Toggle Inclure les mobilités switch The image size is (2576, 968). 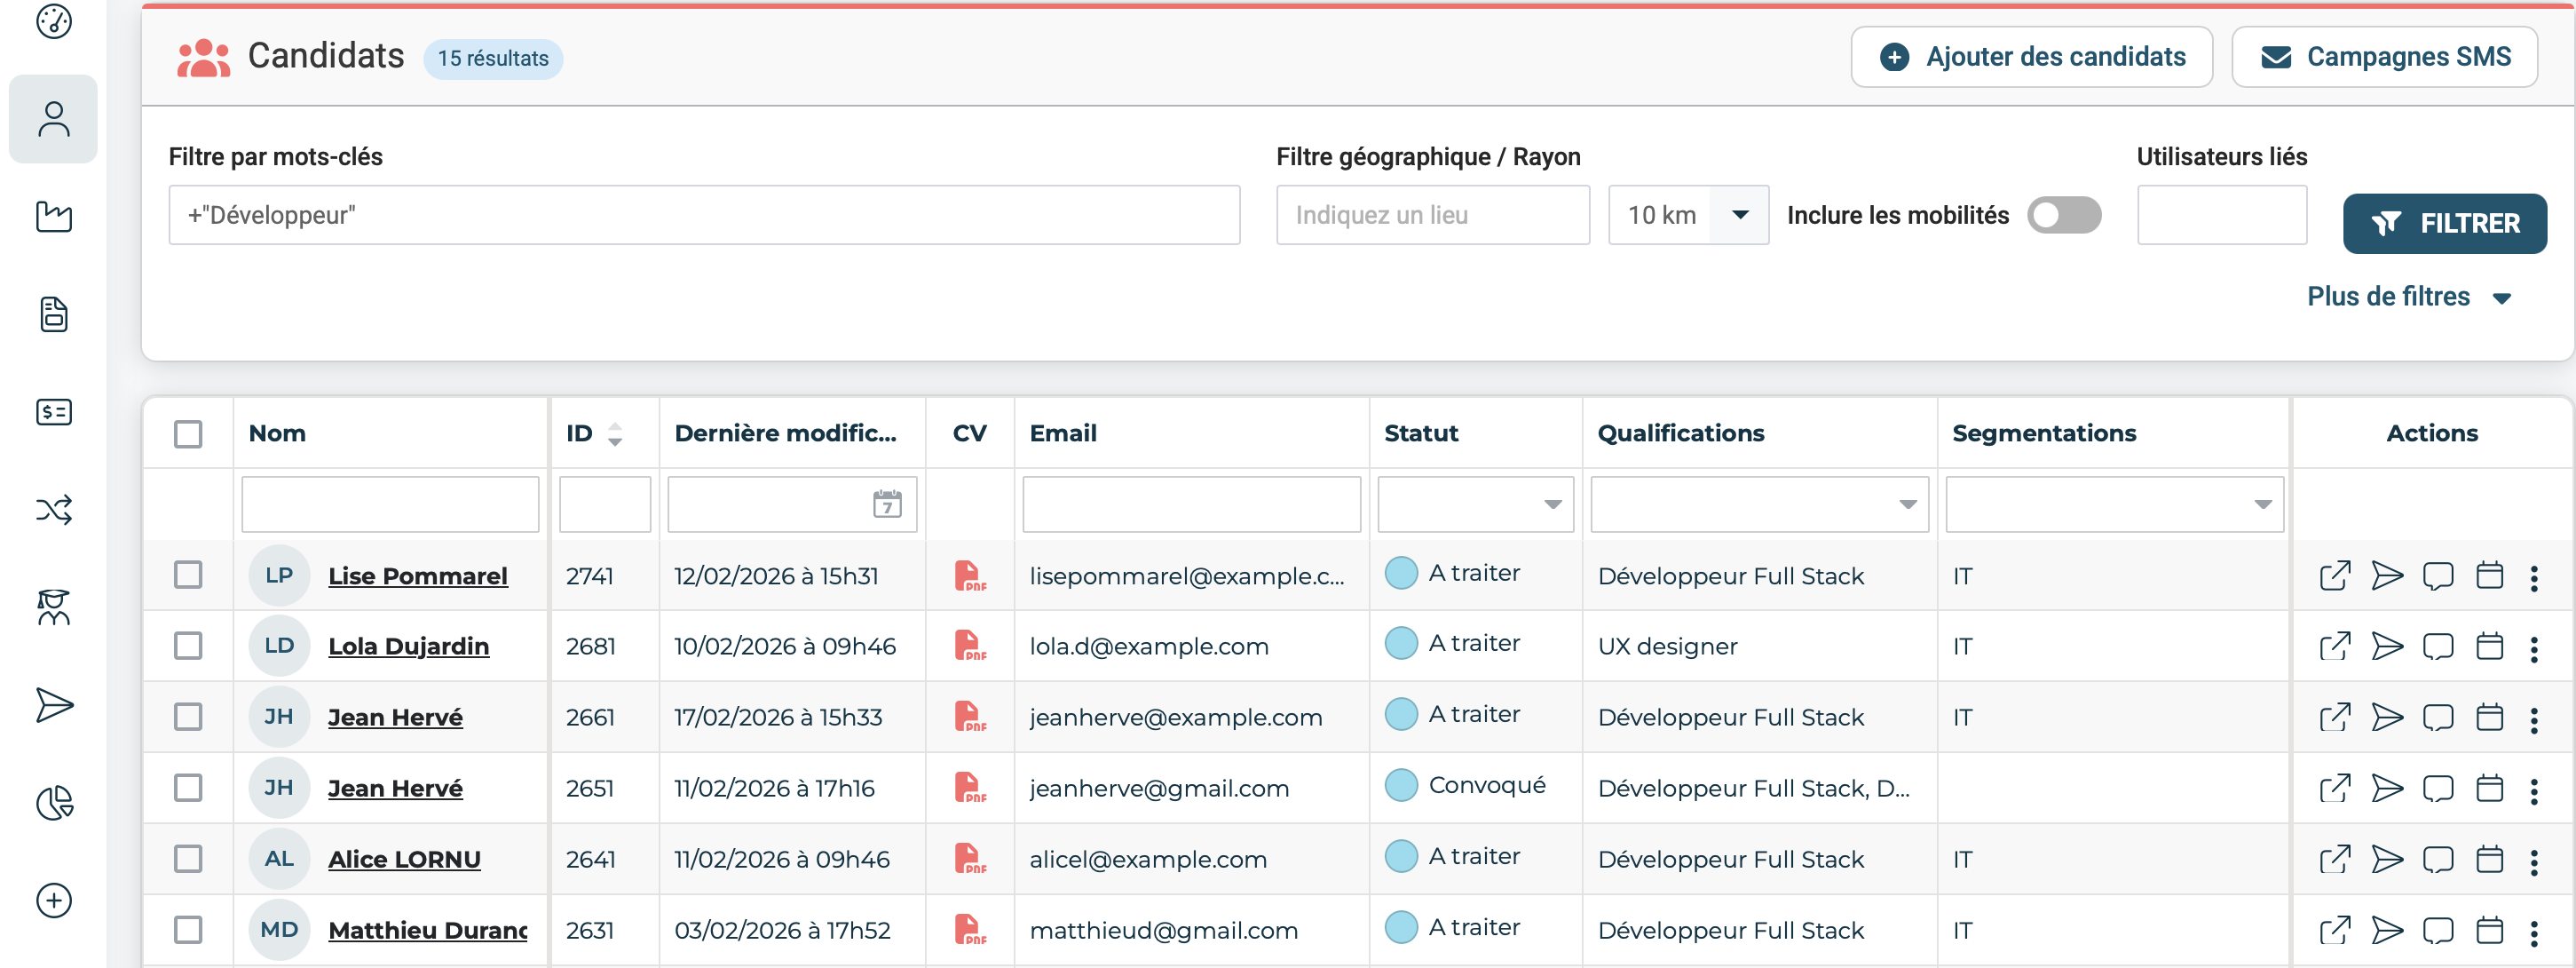pos(2063,215)
